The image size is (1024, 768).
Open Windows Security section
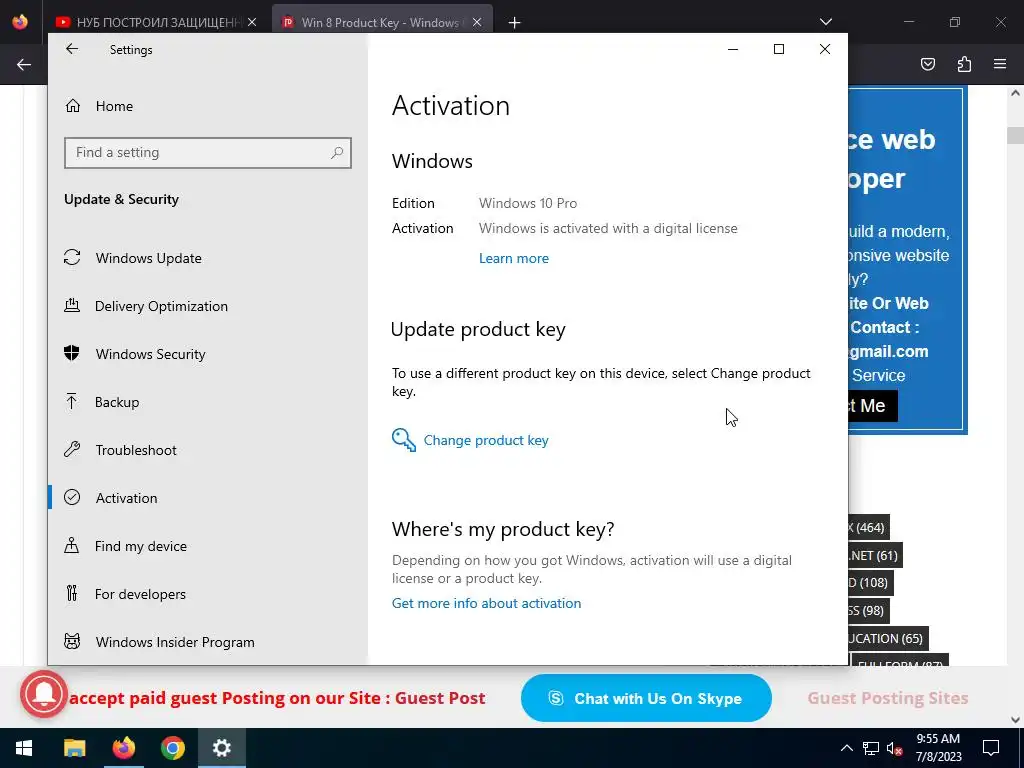[135, 354]
